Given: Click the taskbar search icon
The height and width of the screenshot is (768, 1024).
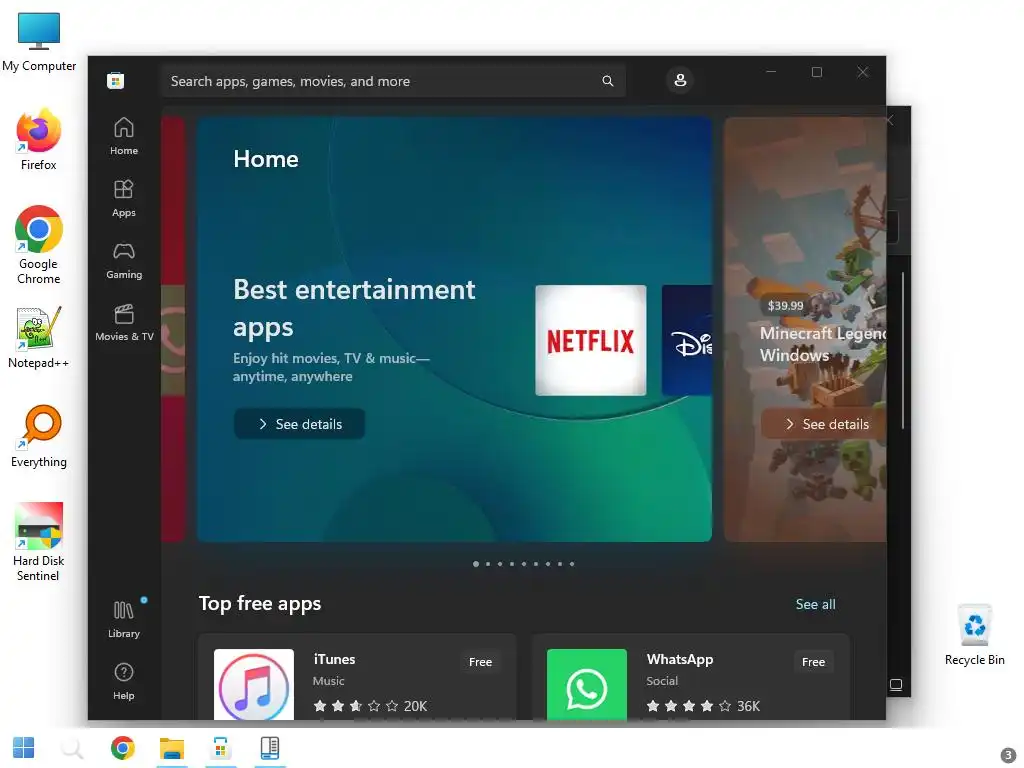Looking at the screenshot, I should point(72,748).
